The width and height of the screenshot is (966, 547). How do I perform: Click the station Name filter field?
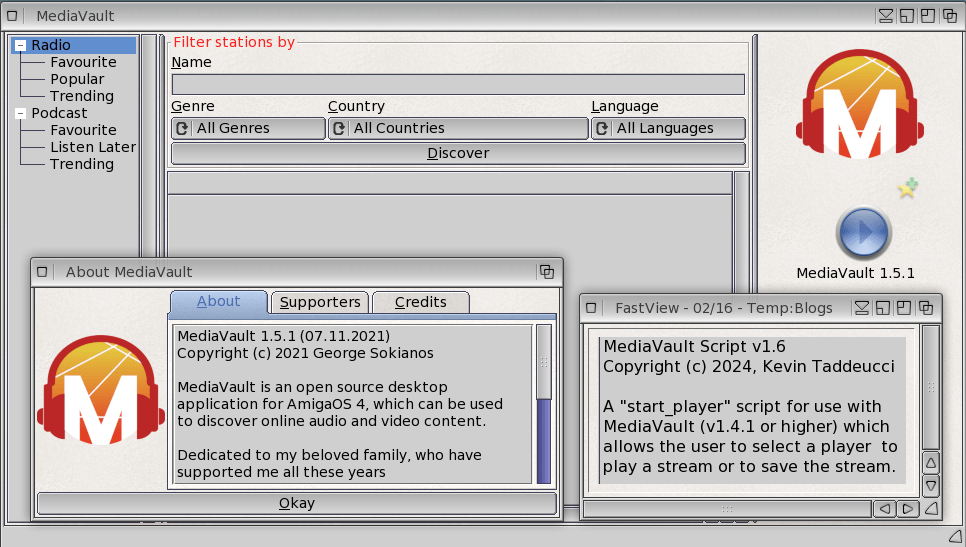pyautogui.click(x=458, y=84)
